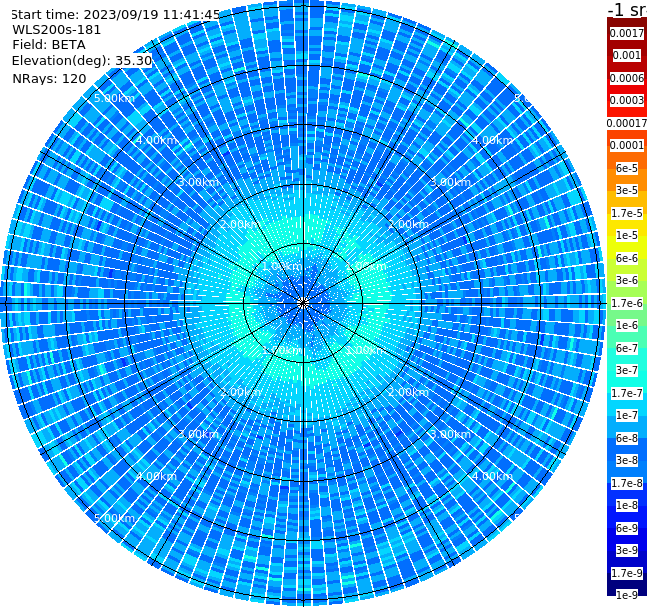
Task: Click the 3e-7 colorbar label
Action: click(627, 370)
